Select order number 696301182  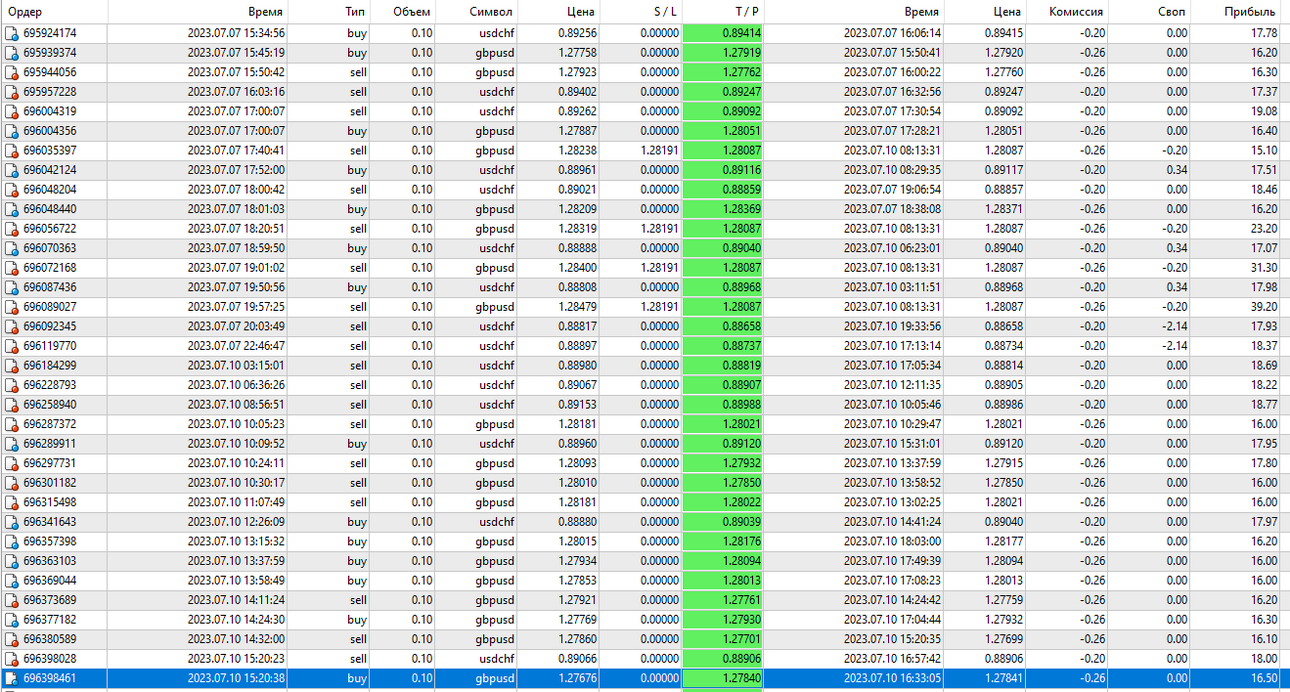pos(50,483)
